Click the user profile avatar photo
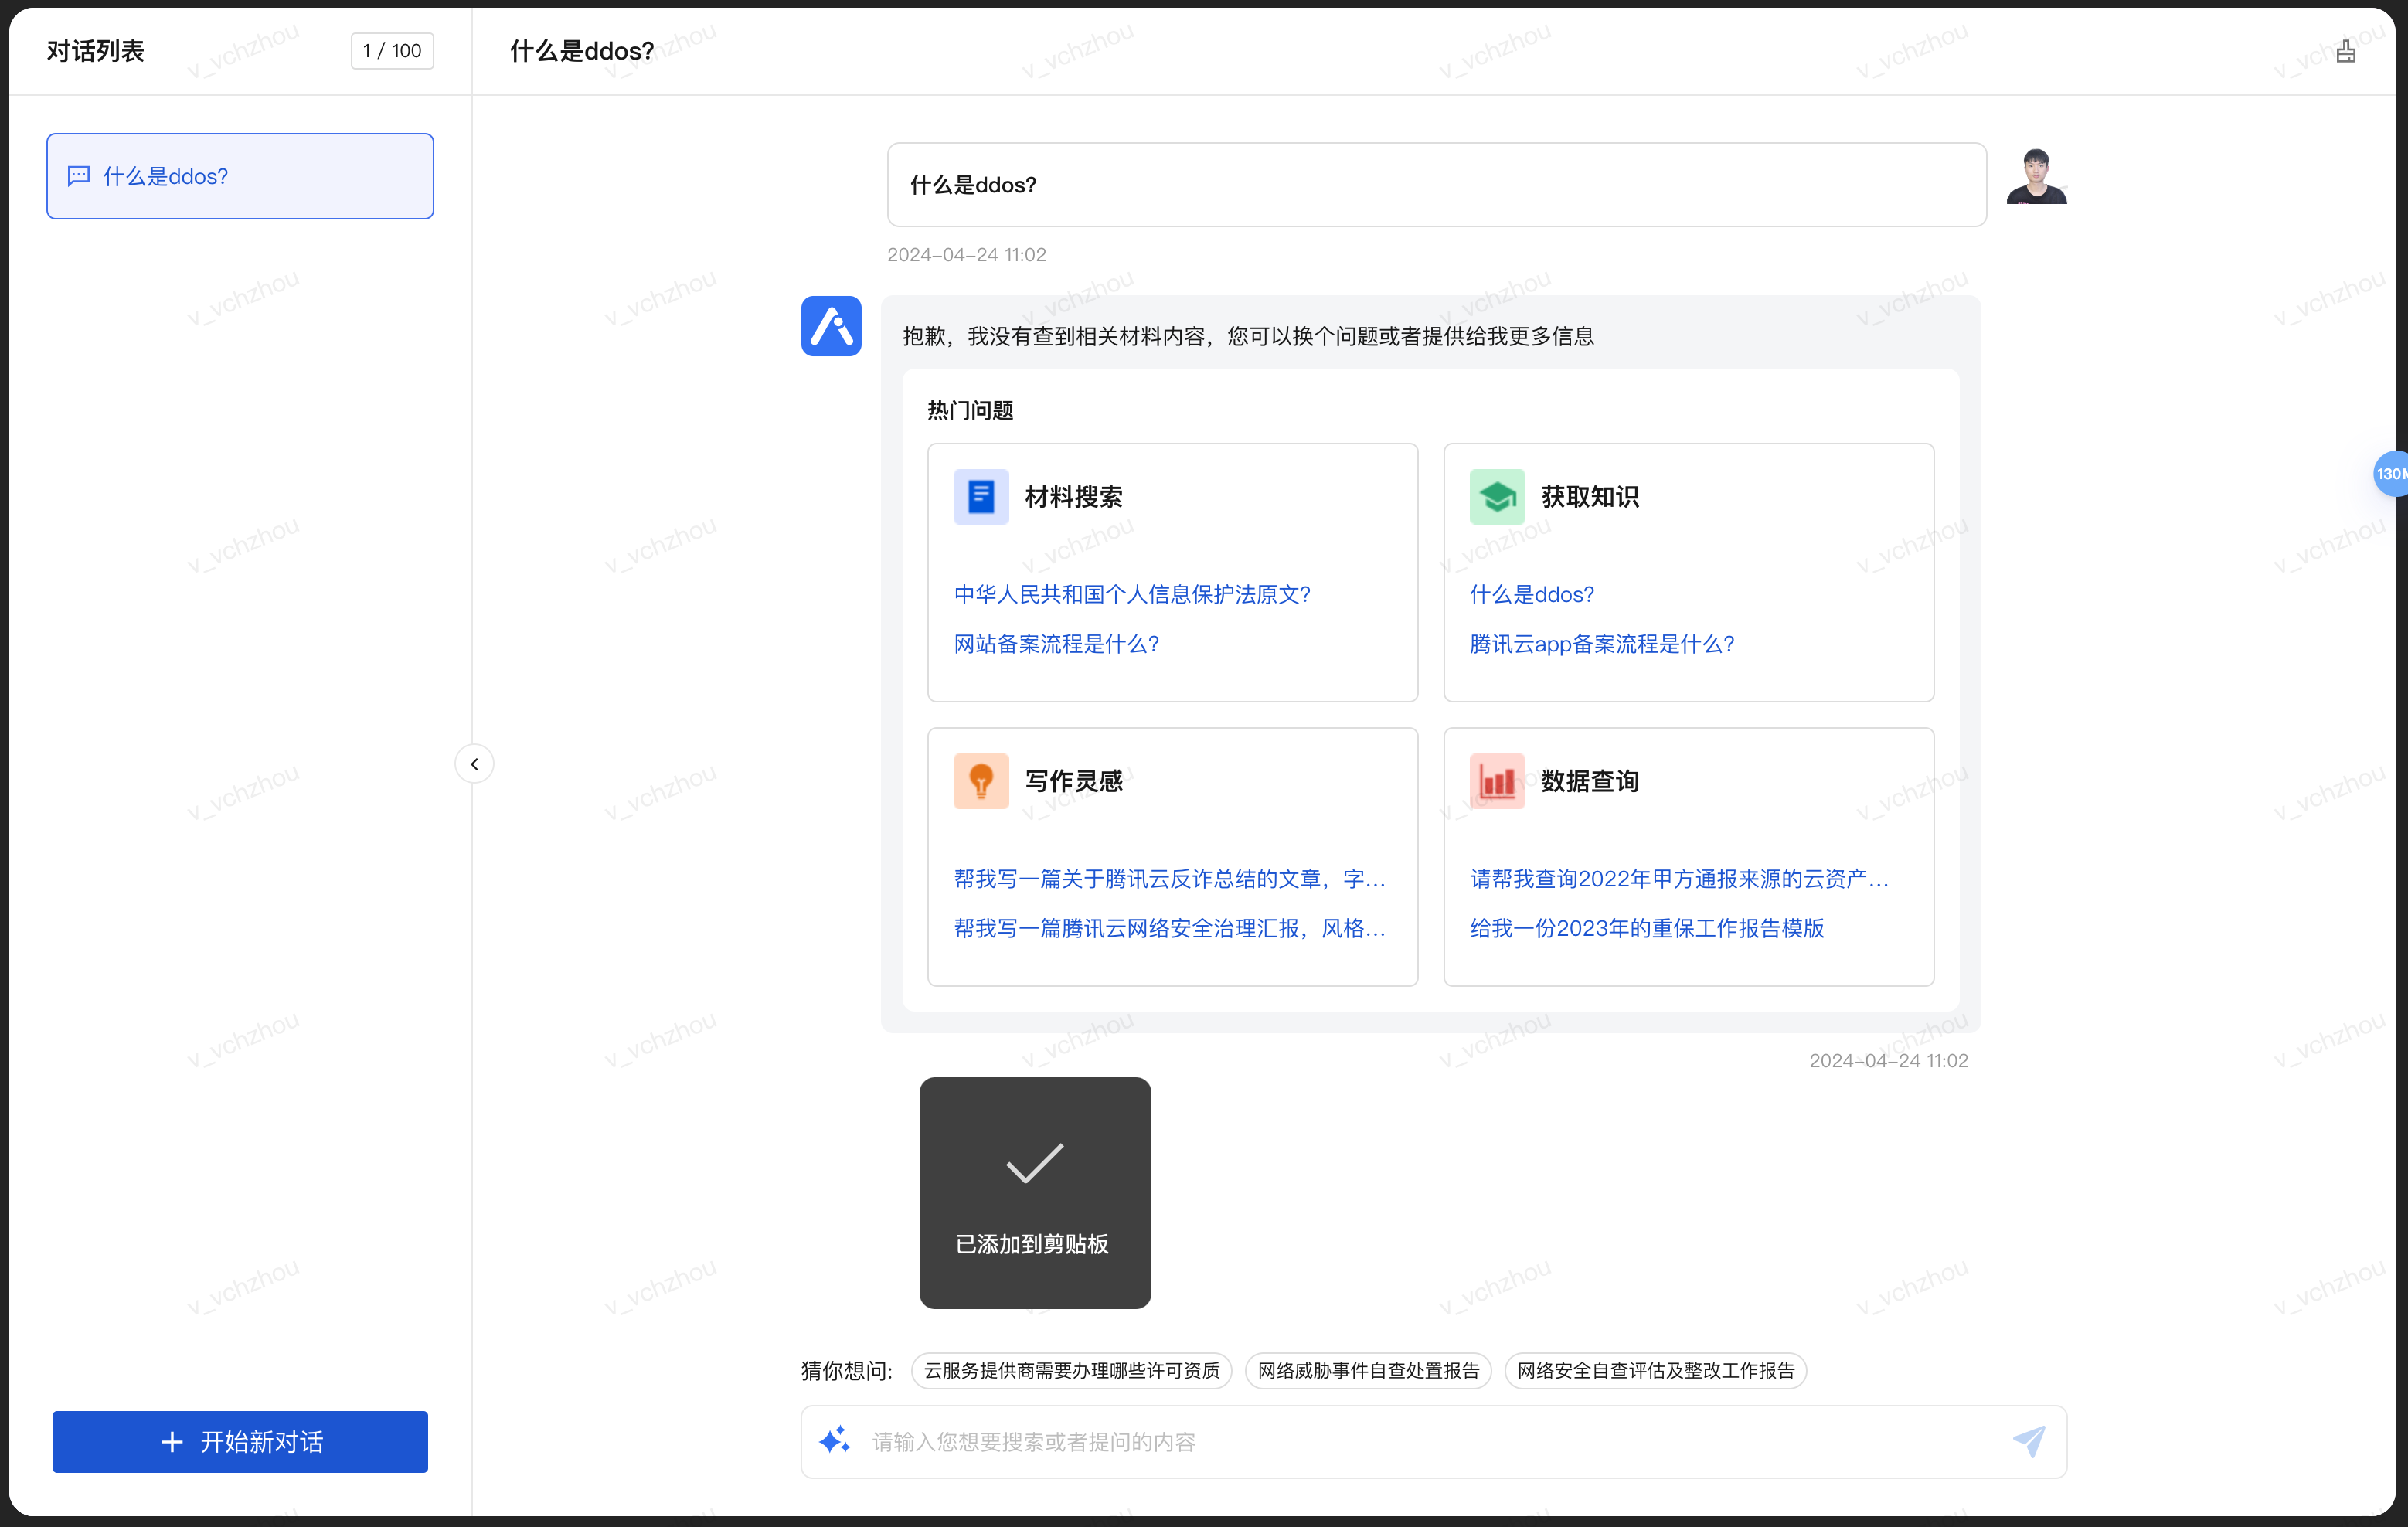This screenshot has height=1527, width=2408. pyautogui.click(x=2036, y=176)
